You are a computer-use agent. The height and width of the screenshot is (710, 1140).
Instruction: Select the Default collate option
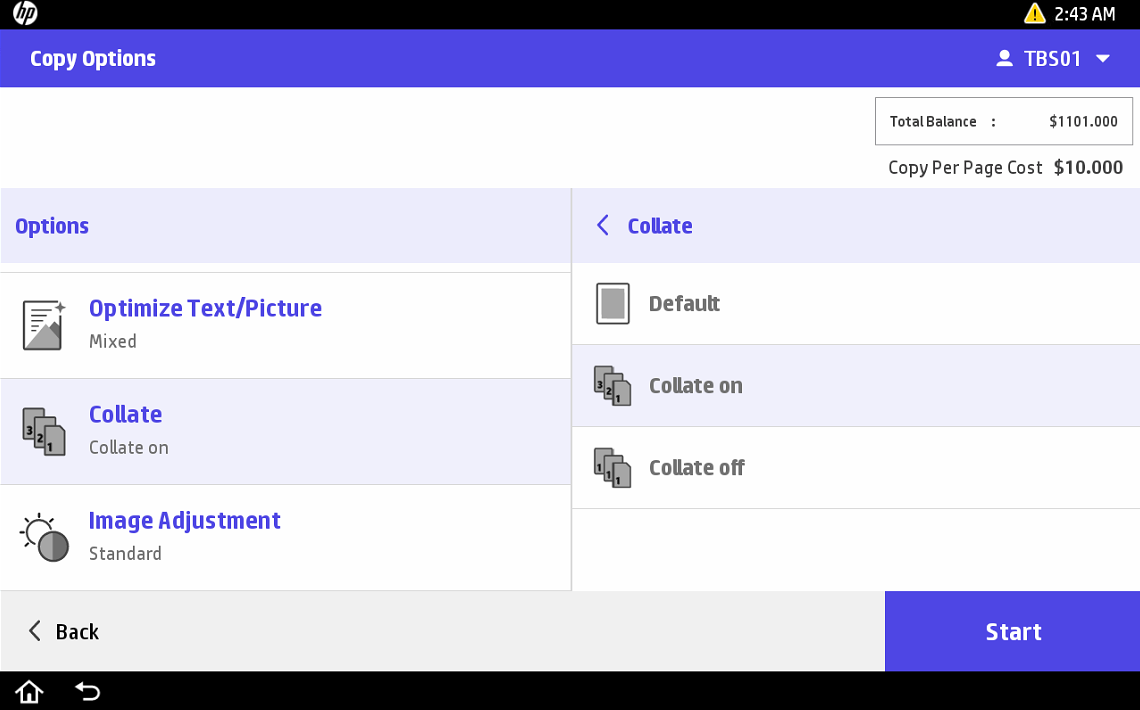(684, 304)
